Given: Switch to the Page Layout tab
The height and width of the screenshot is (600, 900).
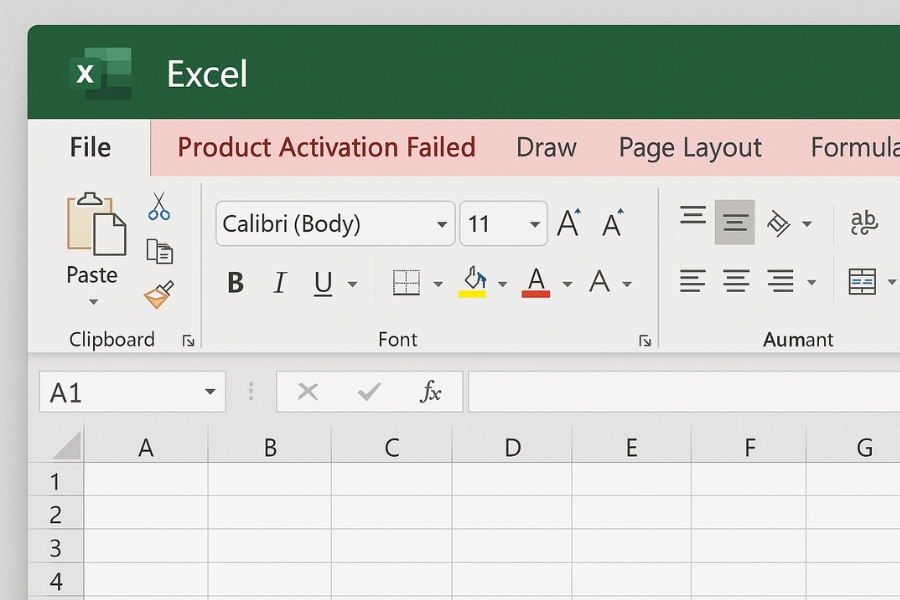Looking at the screenshot, I should 690,148.
